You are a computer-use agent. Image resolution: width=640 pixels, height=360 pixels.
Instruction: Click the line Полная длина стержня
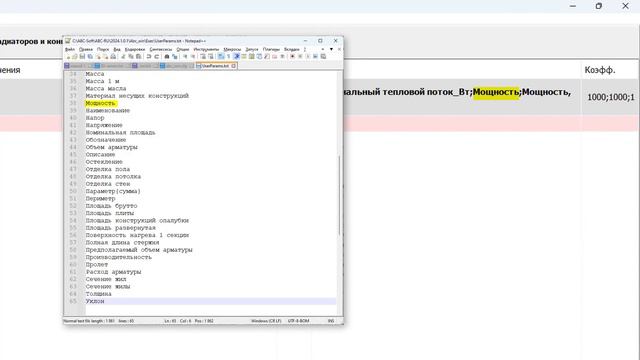click(122, 242)
